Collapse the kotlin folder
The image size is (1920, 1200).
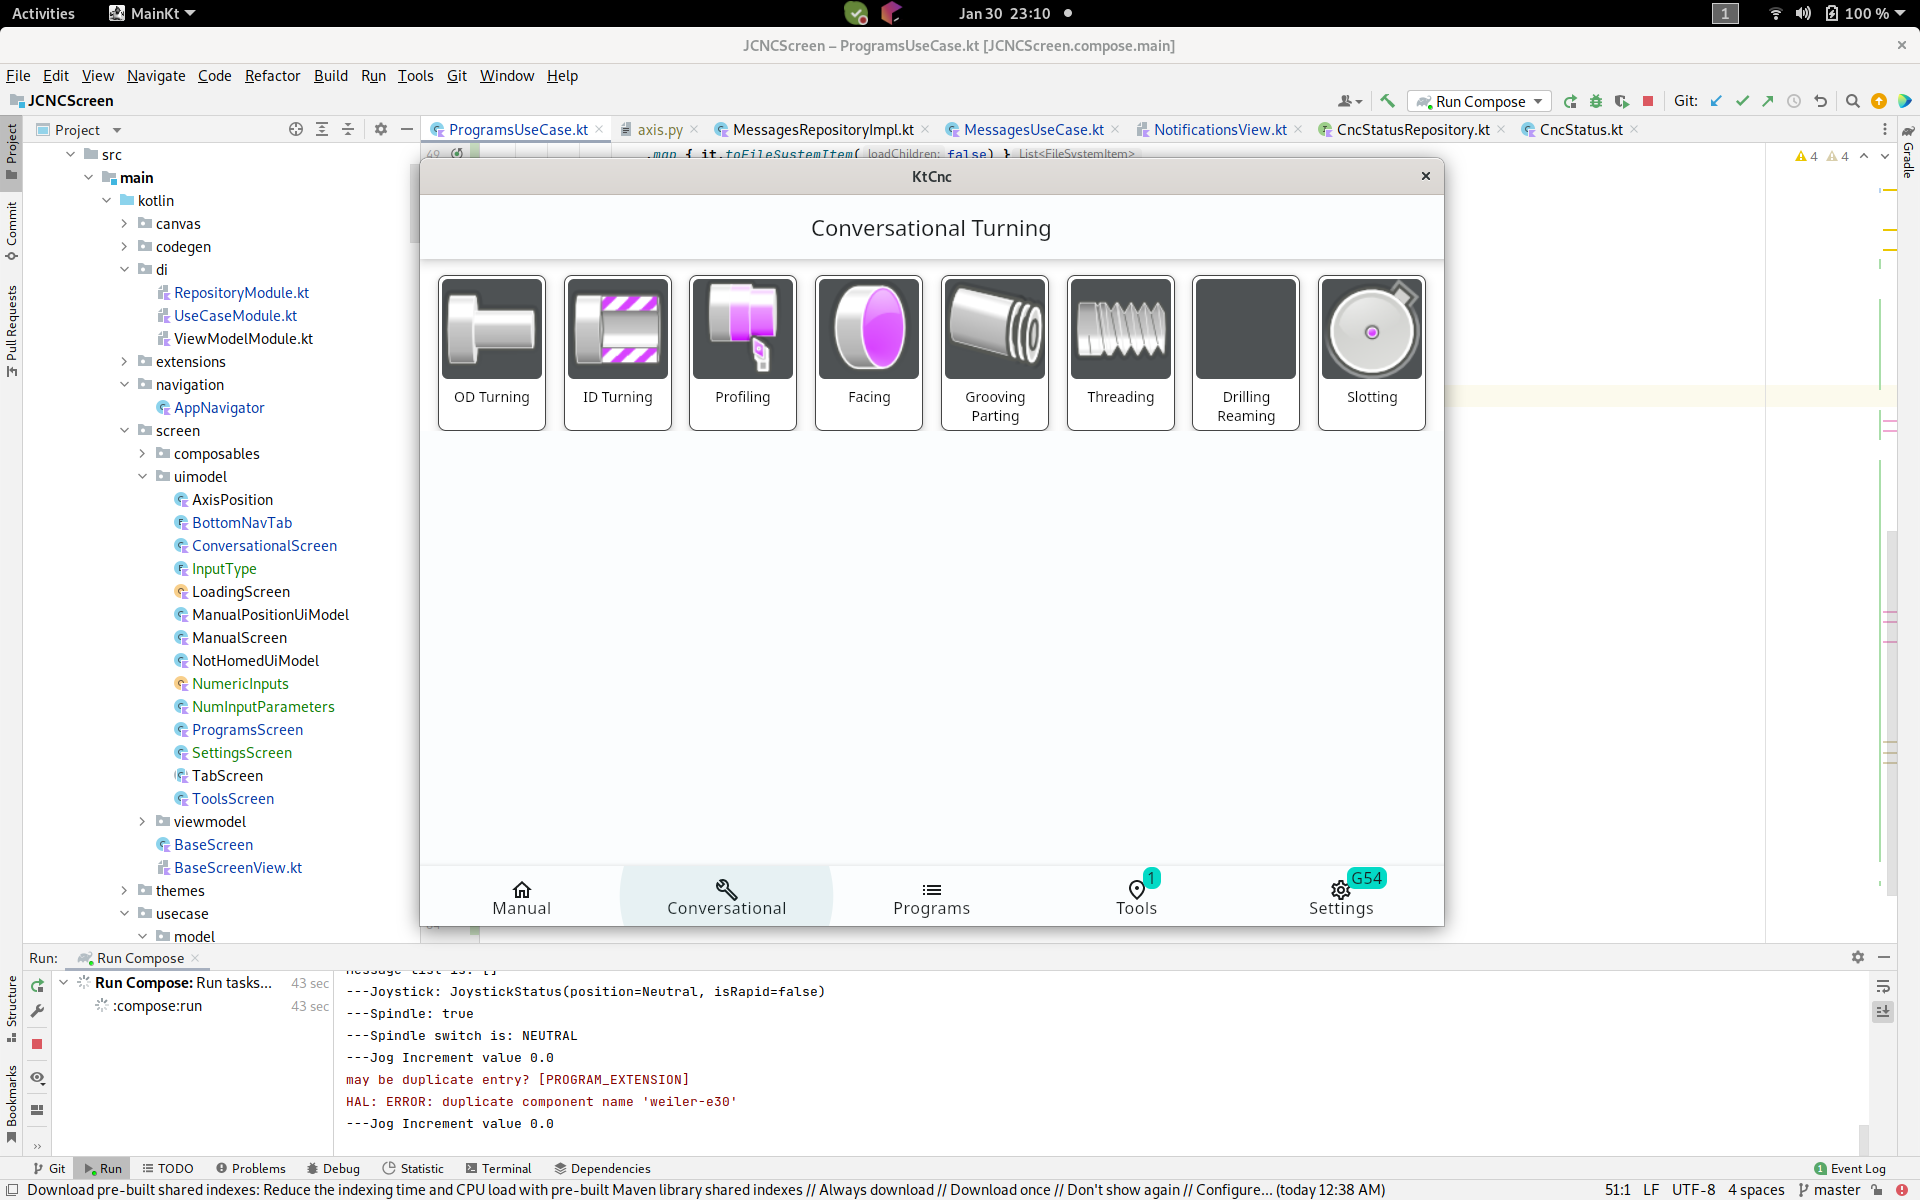(x=107, y=201)
